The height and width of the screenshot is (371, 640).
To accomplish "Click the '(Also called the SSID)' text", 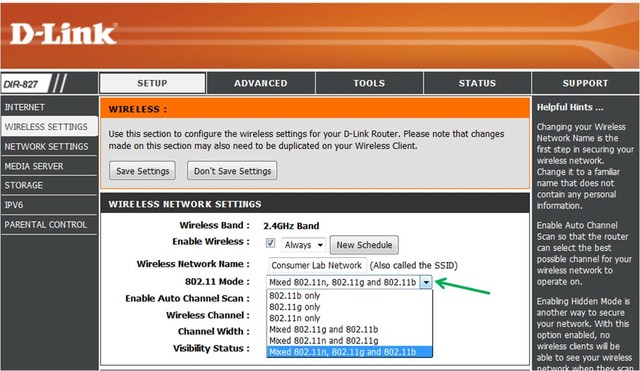I will [x=413, y=265].
